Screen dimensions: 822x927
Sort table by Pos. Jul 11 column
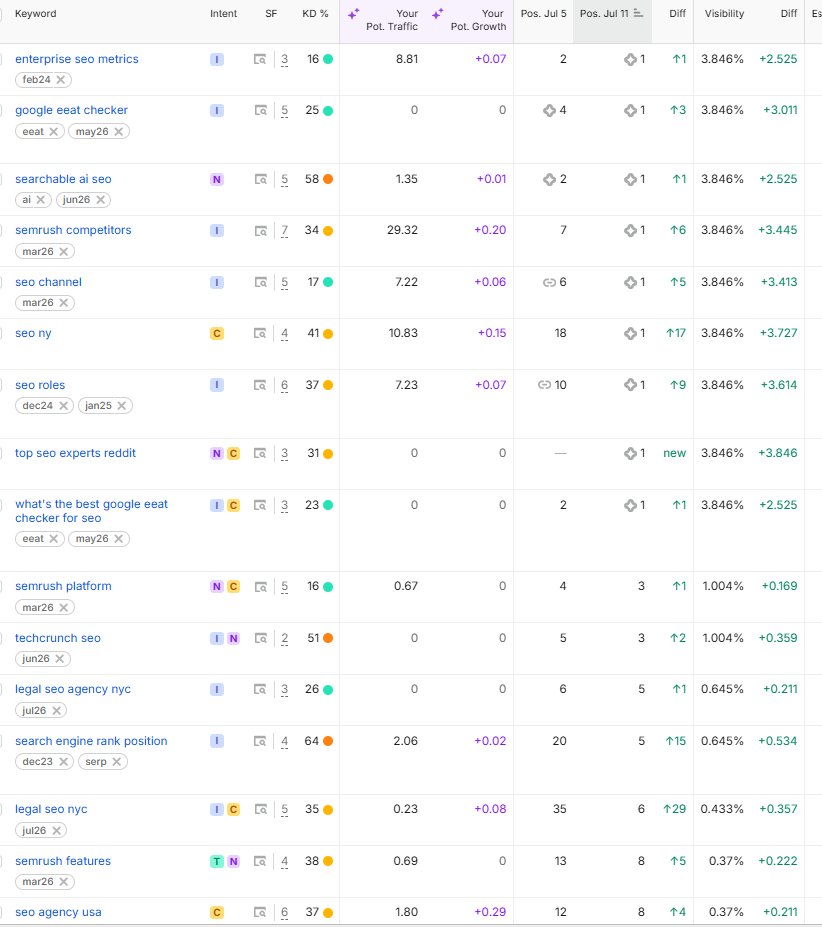[x=611, y=14]
